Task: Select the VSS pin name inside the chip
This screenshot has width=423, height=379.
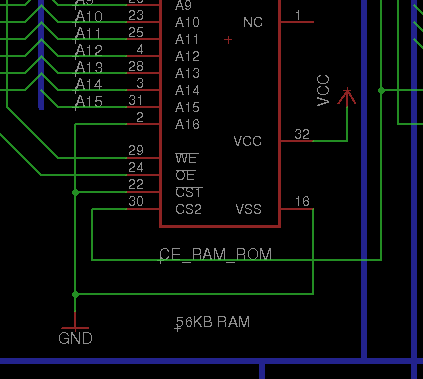Action: 248,209
